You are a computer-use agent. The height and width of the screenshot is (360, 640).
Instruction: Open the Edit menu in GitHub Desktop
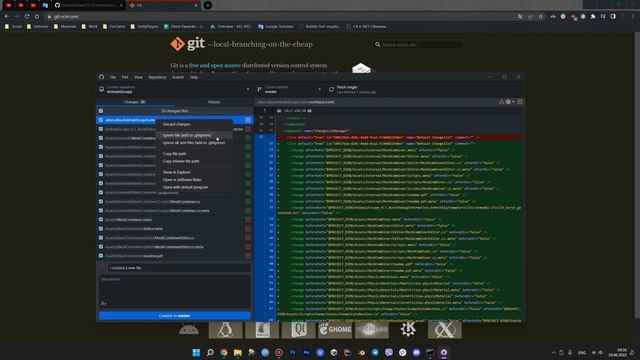click(x=125, y=77)
